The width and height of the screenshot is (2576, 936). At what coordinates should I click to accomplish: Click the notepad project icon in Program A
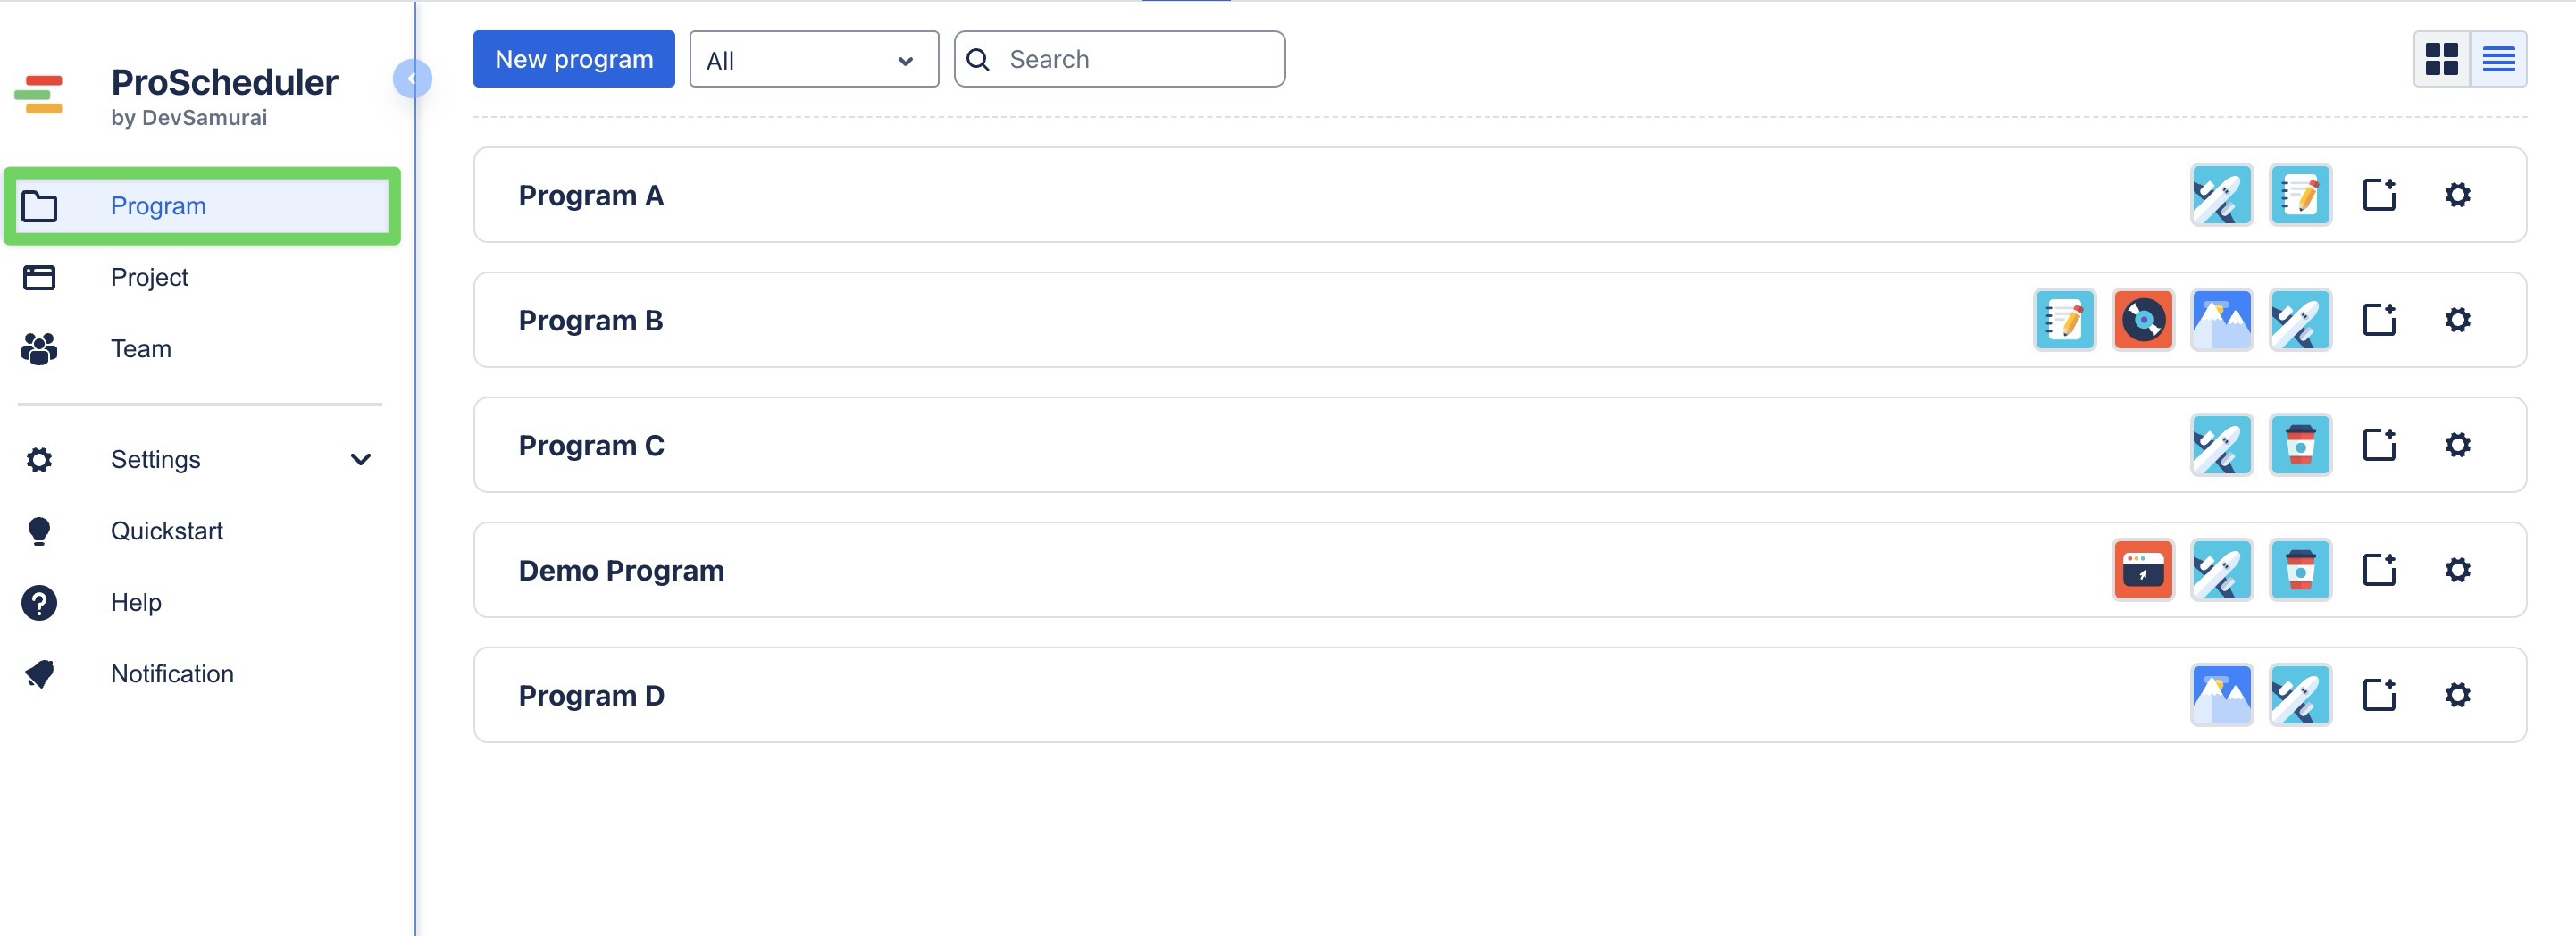[2300, 195]
